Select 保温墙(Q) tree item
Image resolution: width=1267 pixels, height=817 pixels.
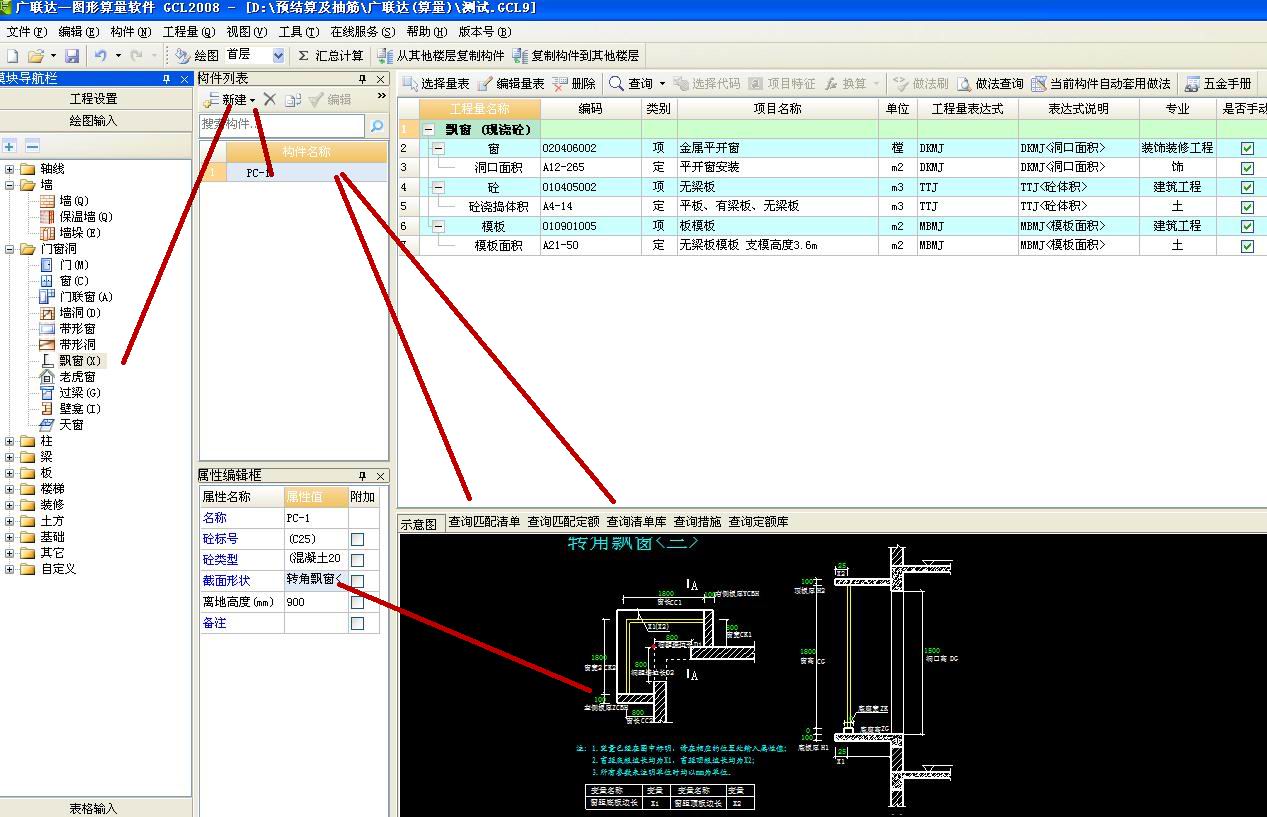pyautogui.click(x=76, y=217)
